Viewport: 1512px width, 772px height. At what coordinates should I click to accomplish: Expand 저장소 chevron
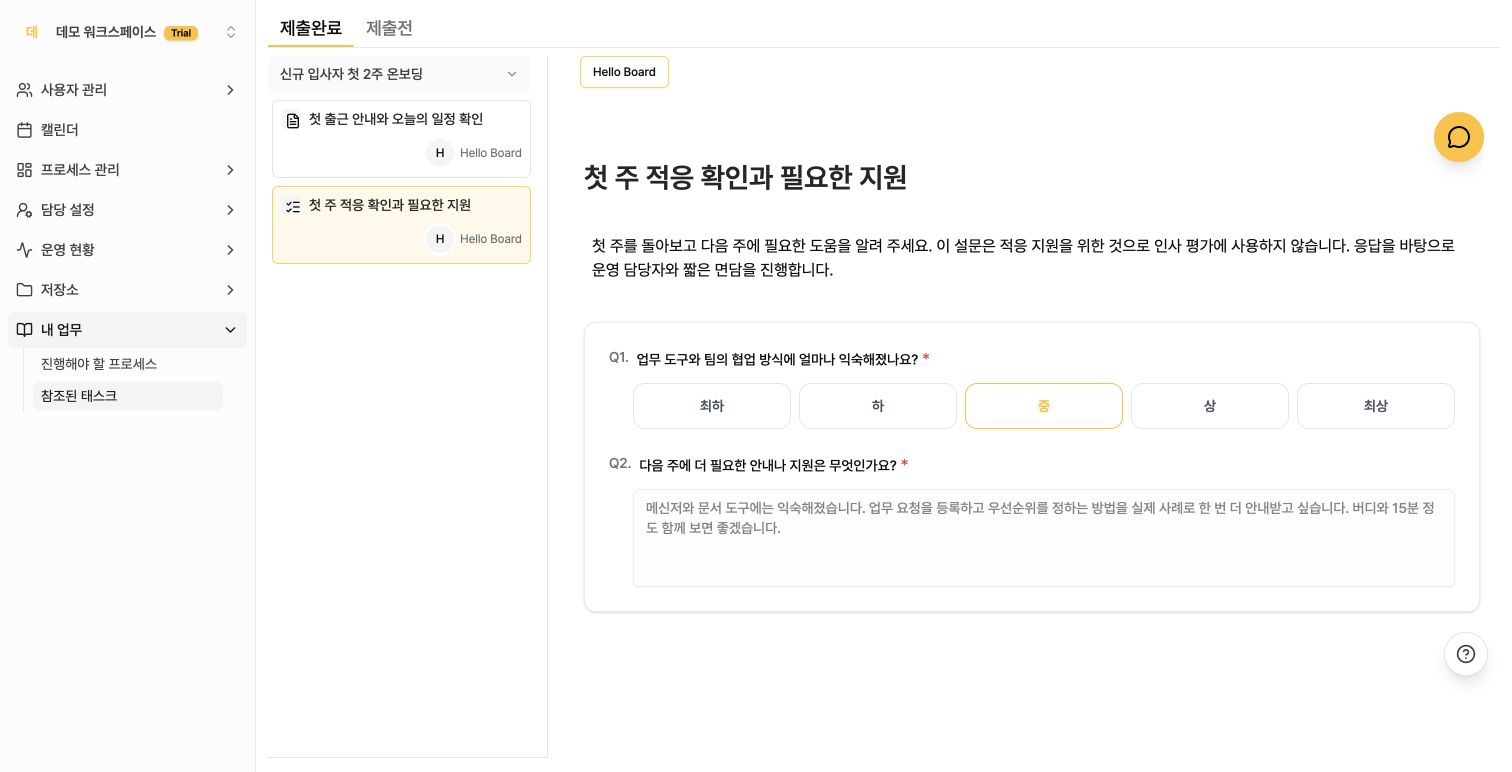(230, 290)
